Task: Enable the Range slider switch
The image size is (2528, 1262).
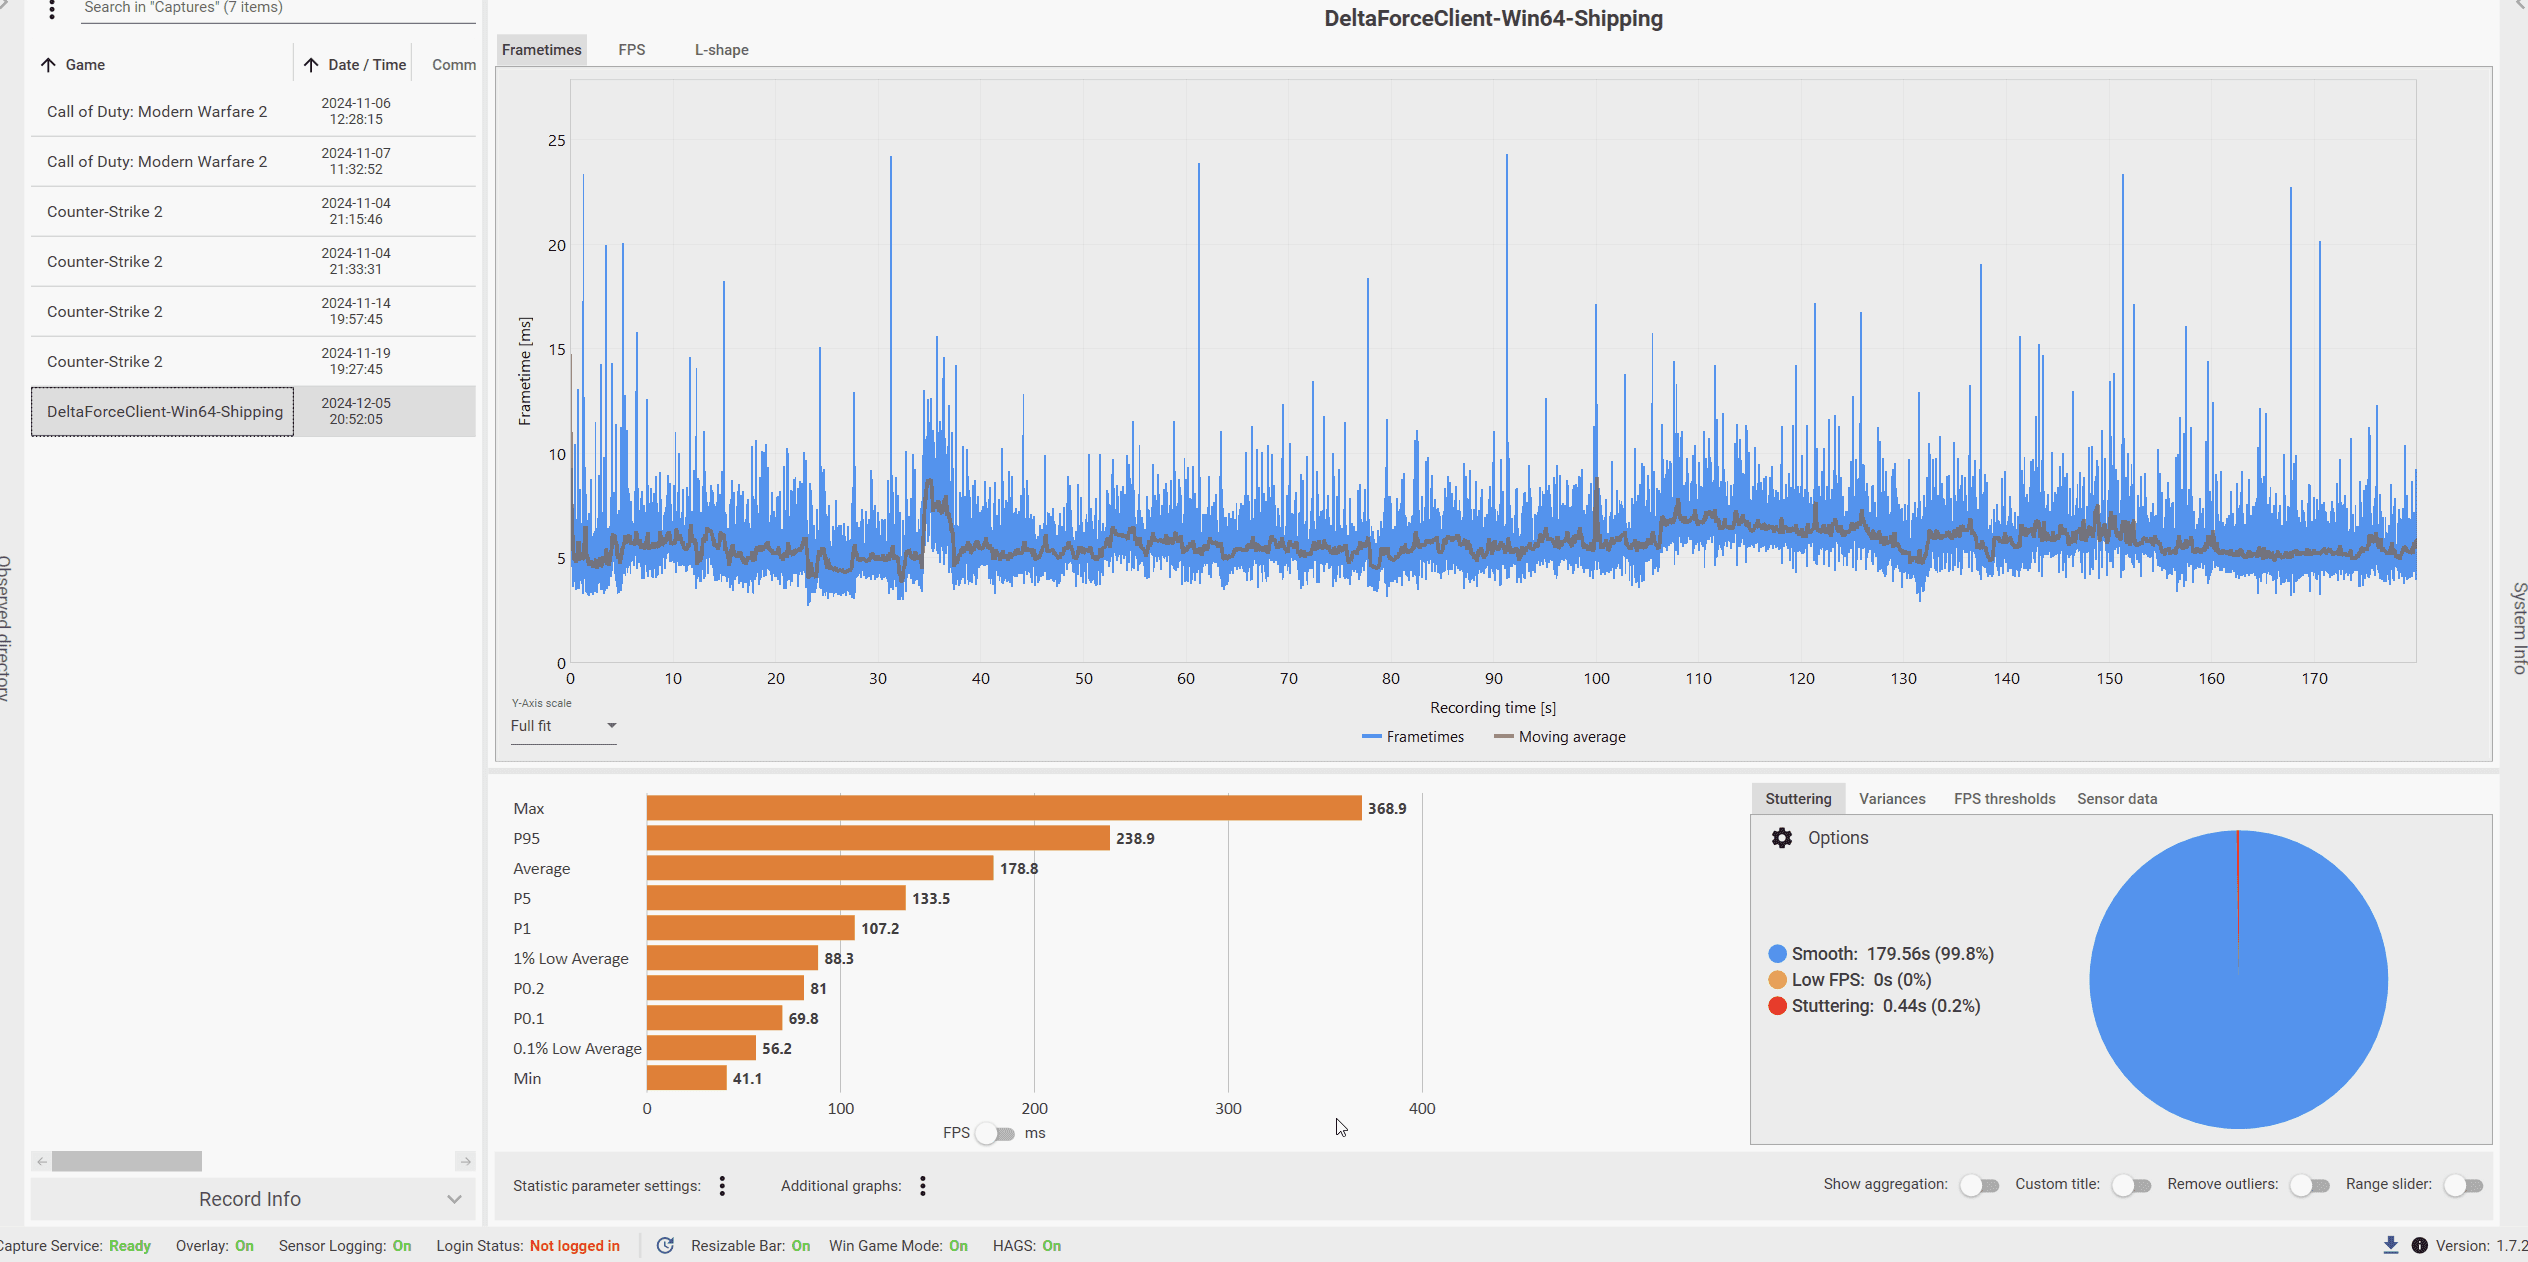Action: coord(2463,1186)
